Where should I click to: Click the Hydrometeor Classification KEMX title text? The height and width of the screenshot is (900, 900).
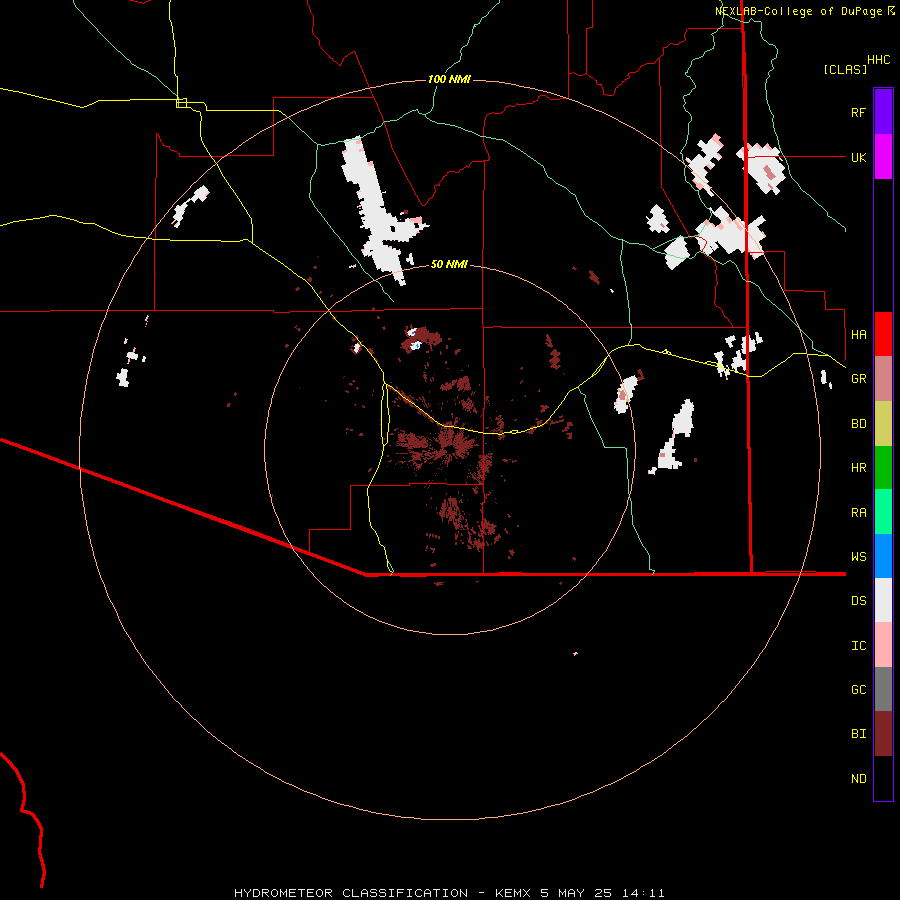point(449,893)
